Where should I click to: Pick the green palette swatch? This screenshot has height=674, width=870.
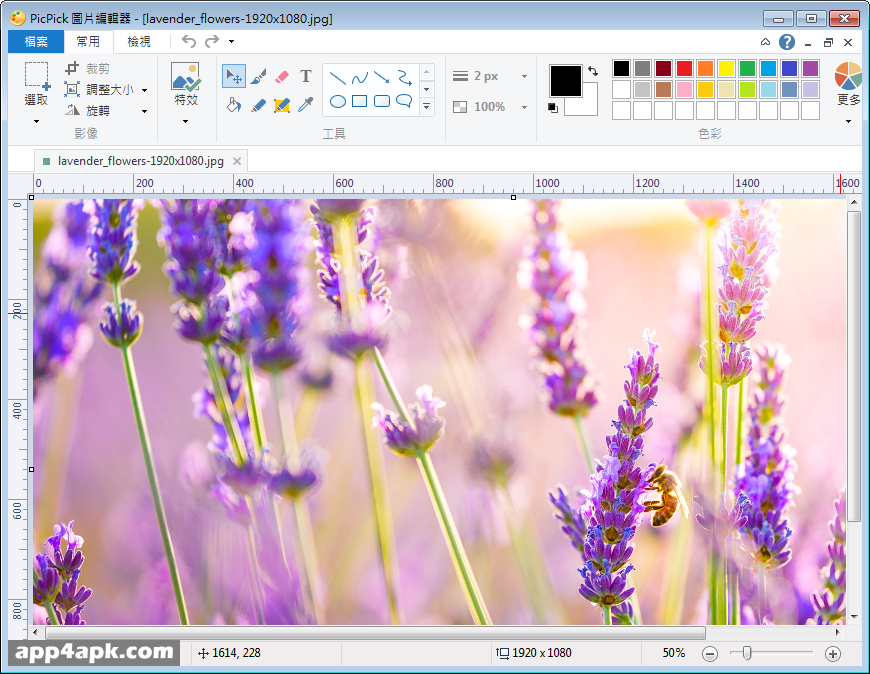747,68
